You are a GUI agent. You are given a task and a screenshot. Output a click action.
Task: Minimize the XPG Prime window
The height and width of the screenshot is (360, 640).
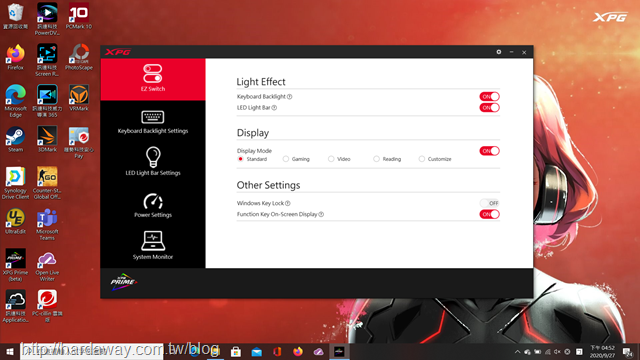click(511, 52)
